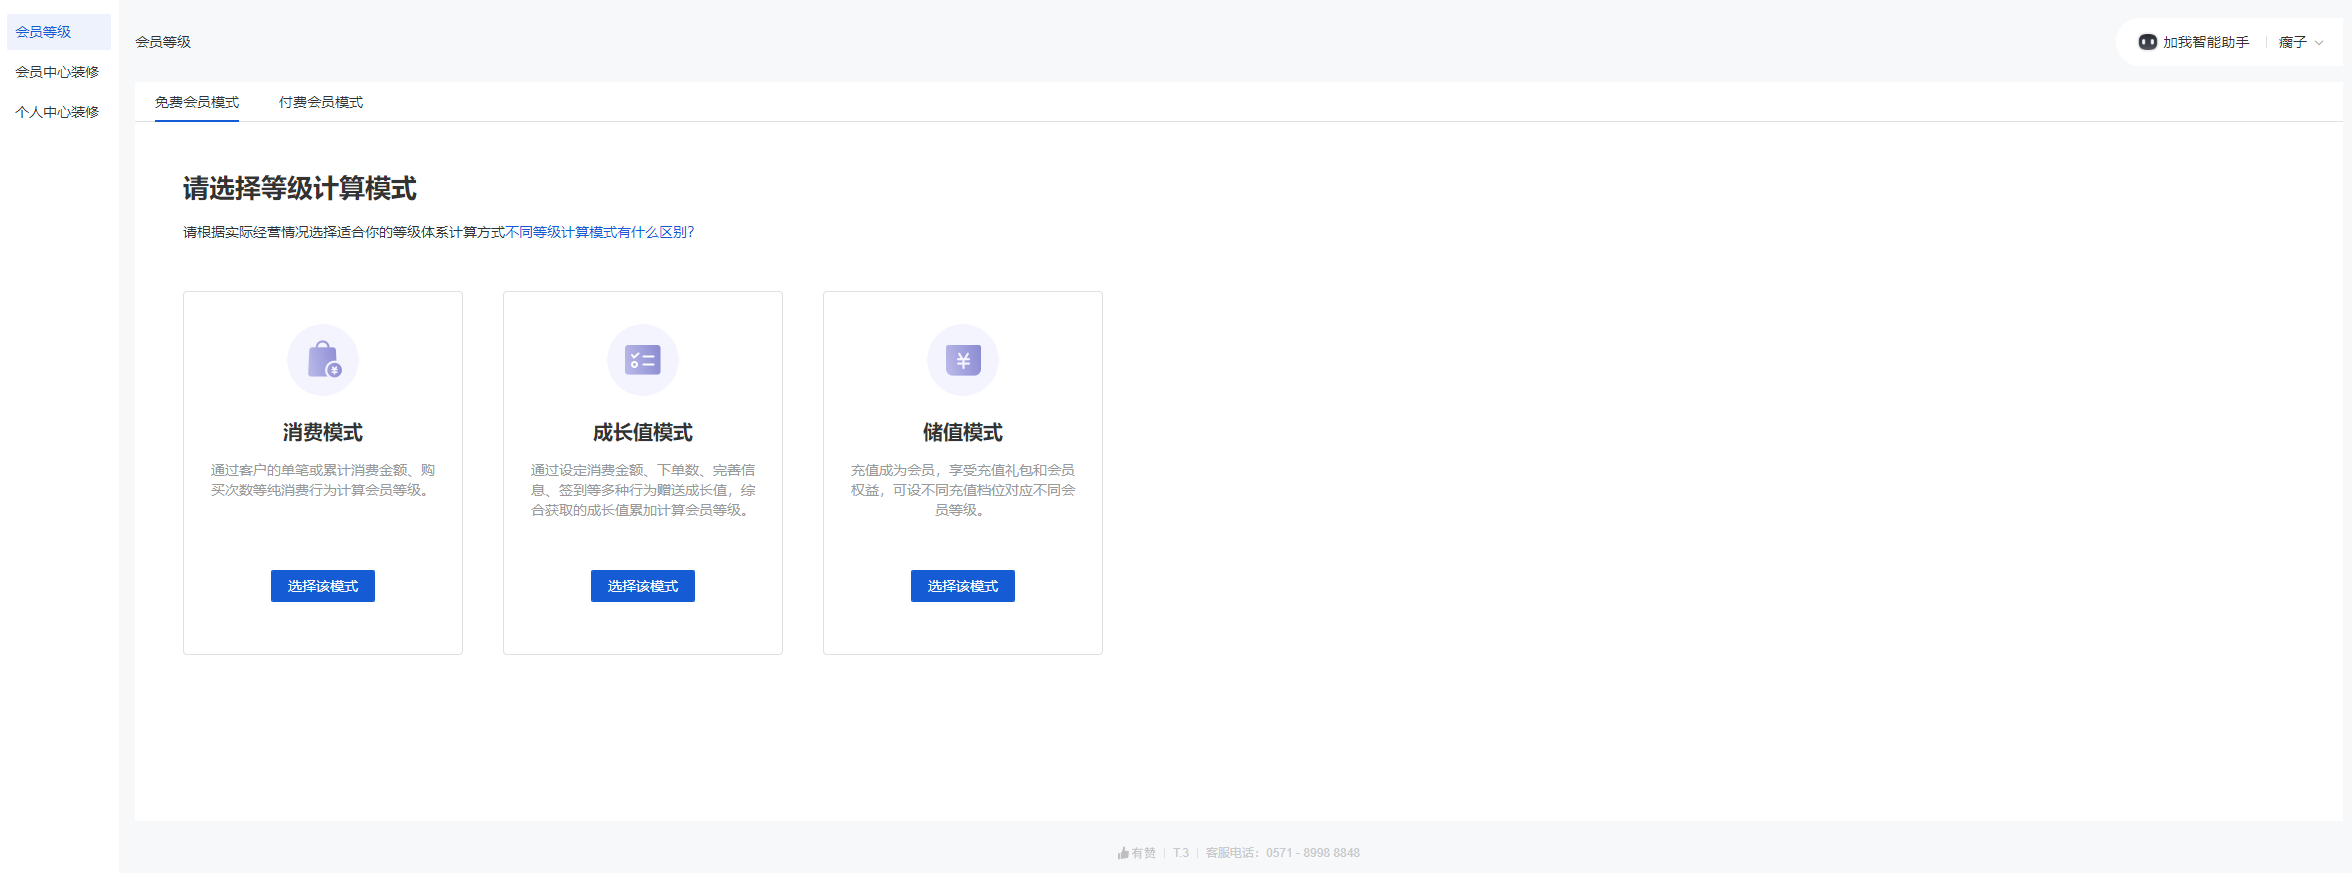Click the 成长值模式 card title

[643, 432]
